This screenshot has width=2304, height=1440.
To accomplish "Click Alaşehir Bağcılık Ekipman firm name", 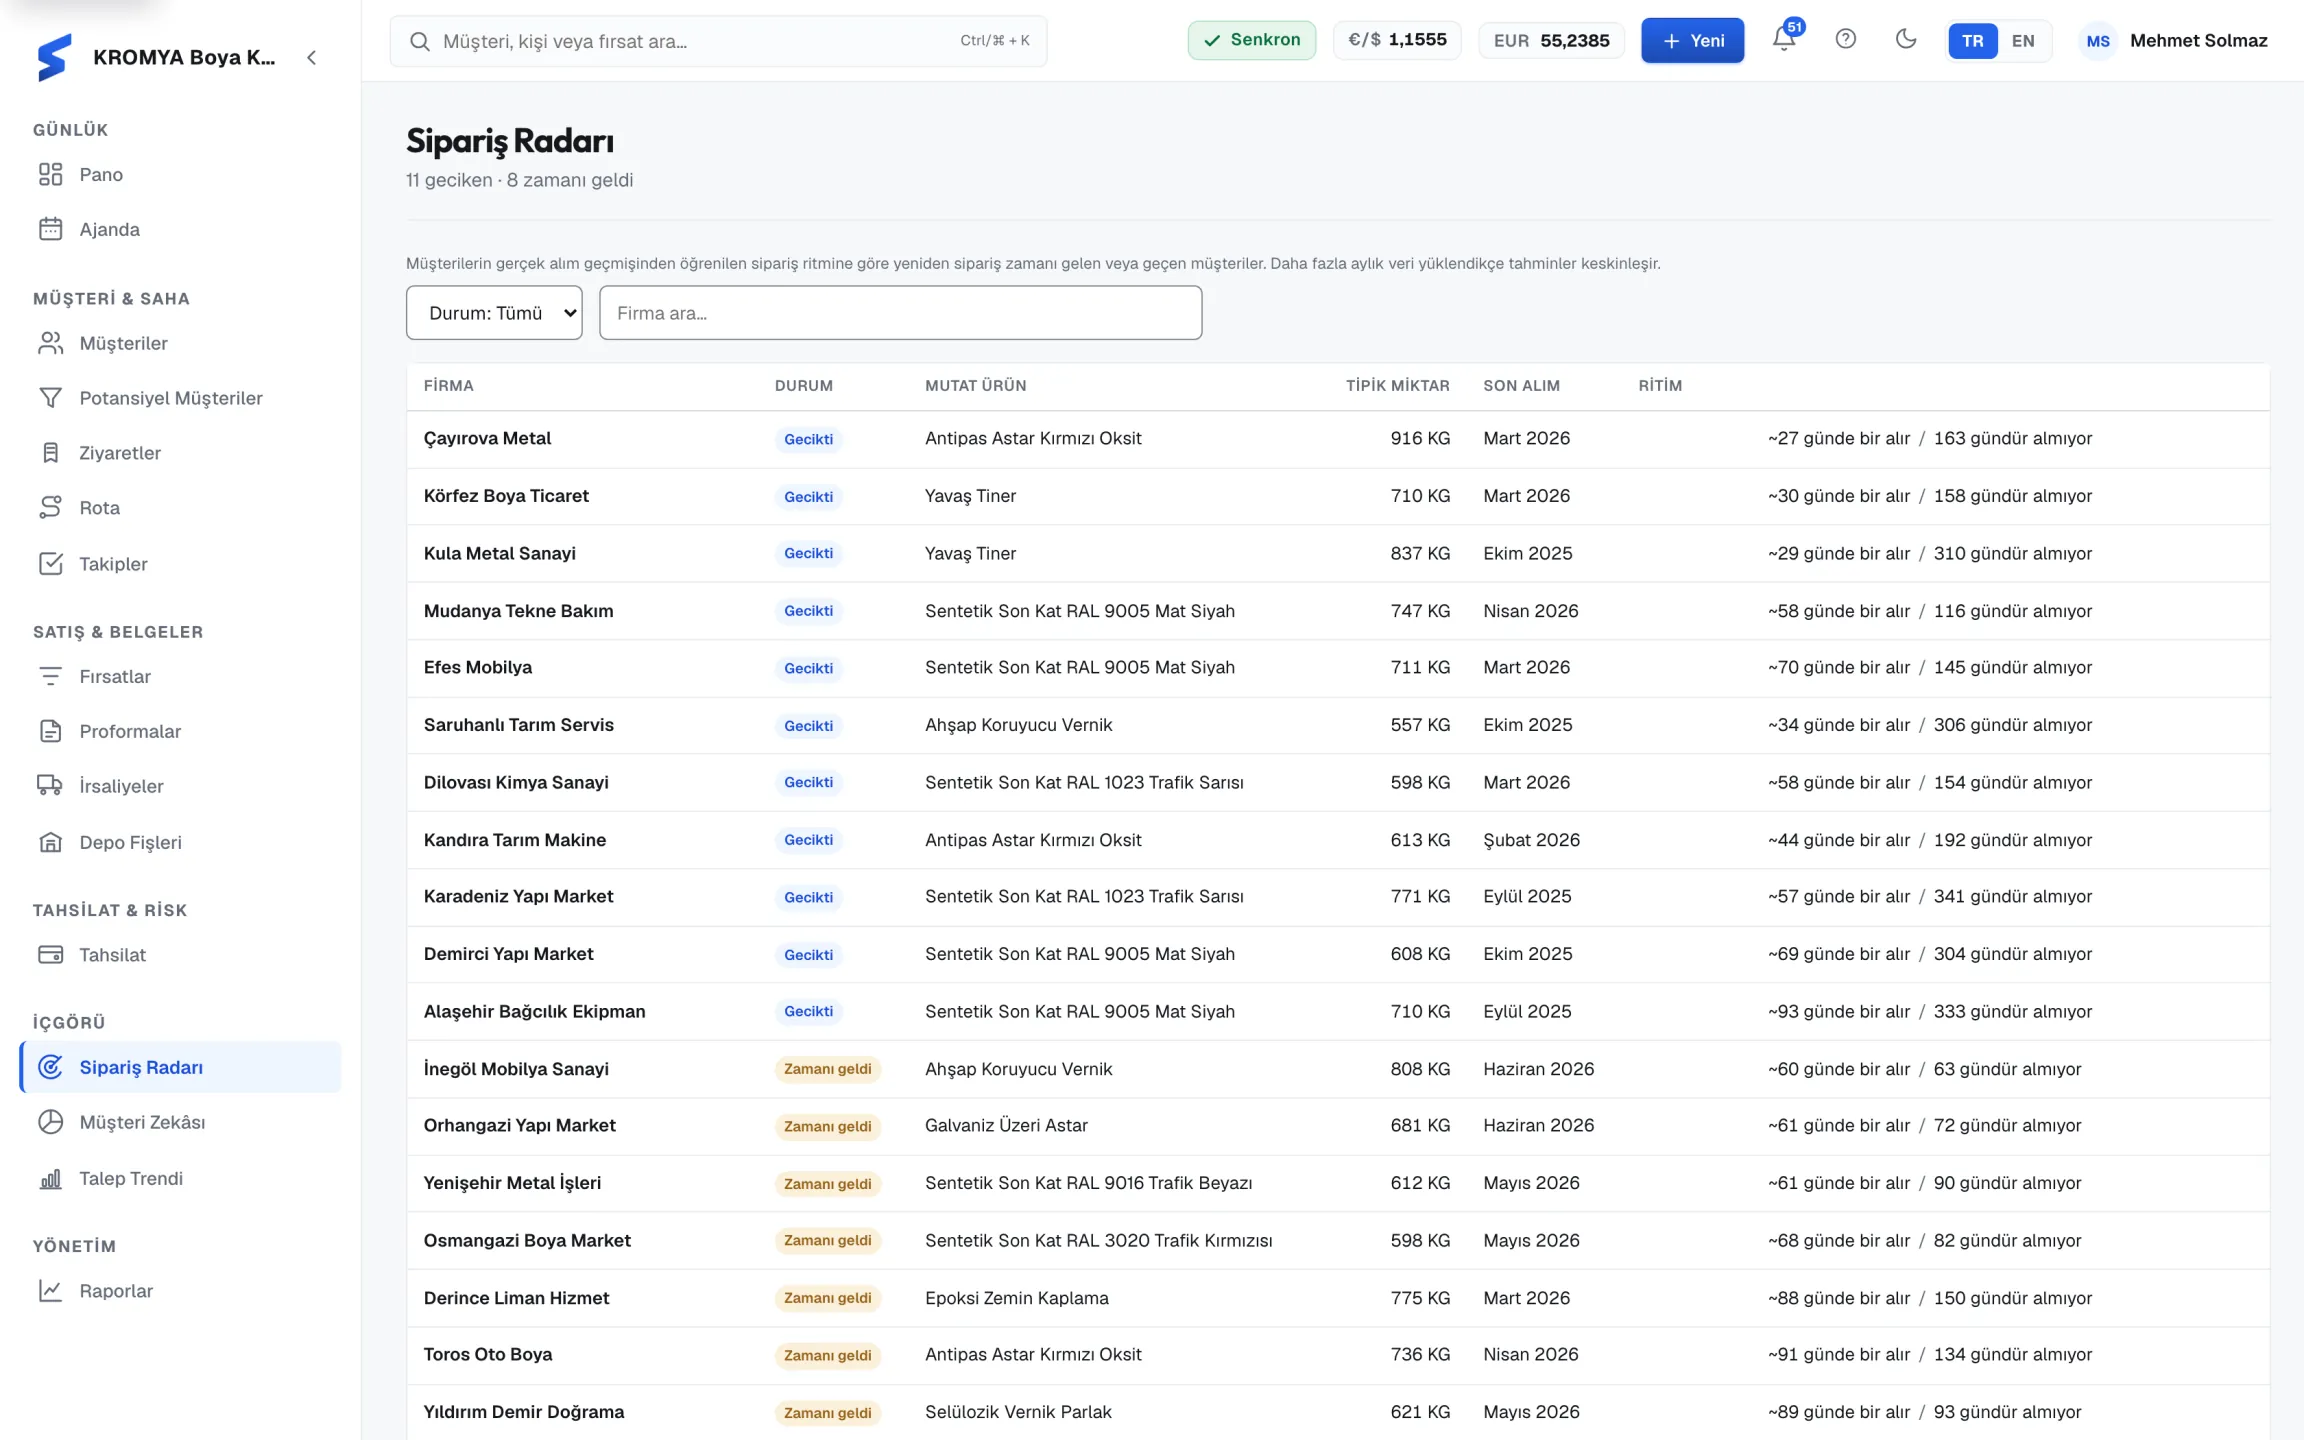I will point(535,1011).
